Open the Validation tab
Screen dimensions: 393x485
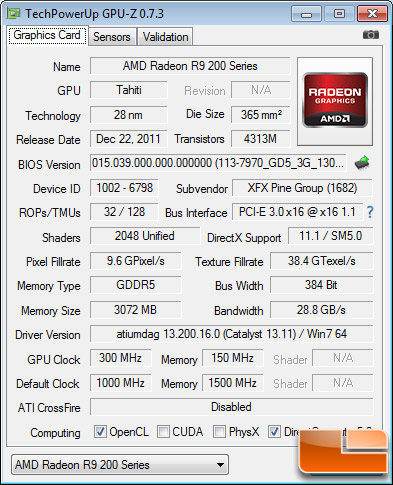click(165, 37)
